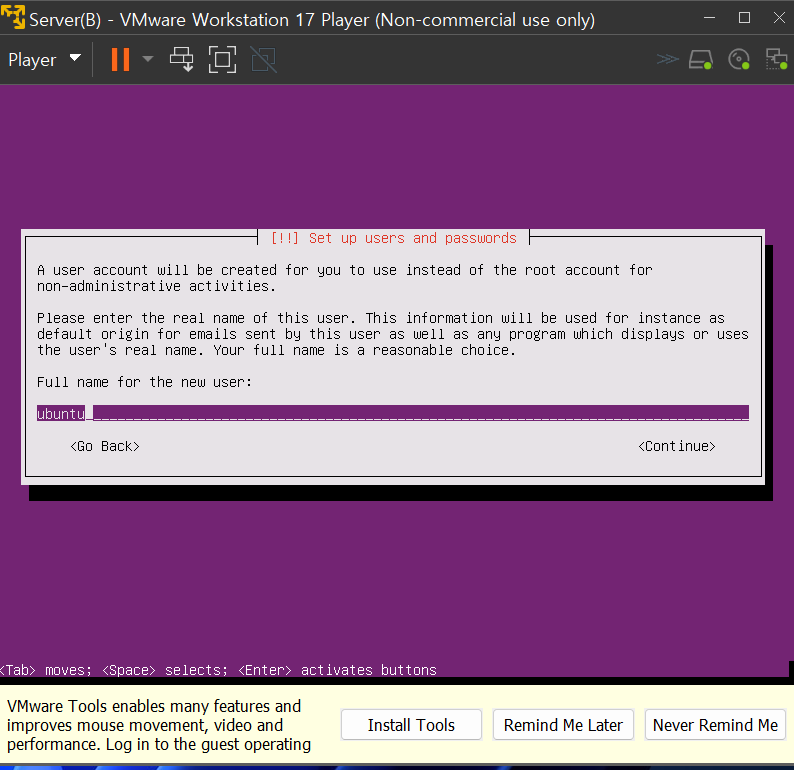Screen dimensions: 794x770
Task: Open the CD/DVD drive device icon
Action: (x=739, y=59)
